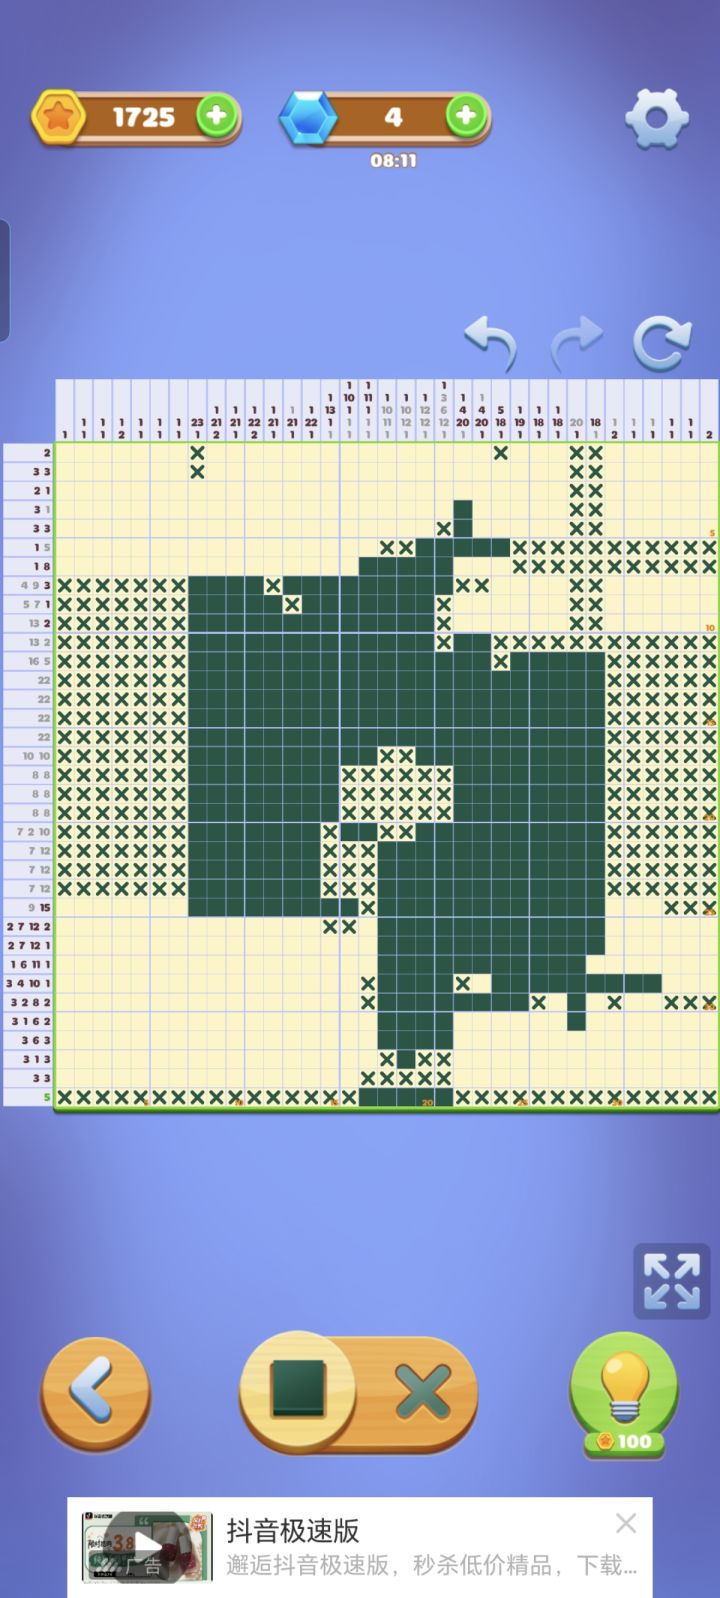Tap the 08:11 timer

[393, 161]
